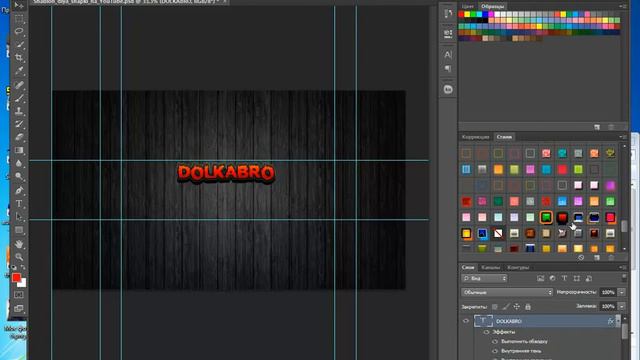The width and height of the screenshot is (640, 360).
Task: Toggle pixel layer filter
Action: pos(540,278)
